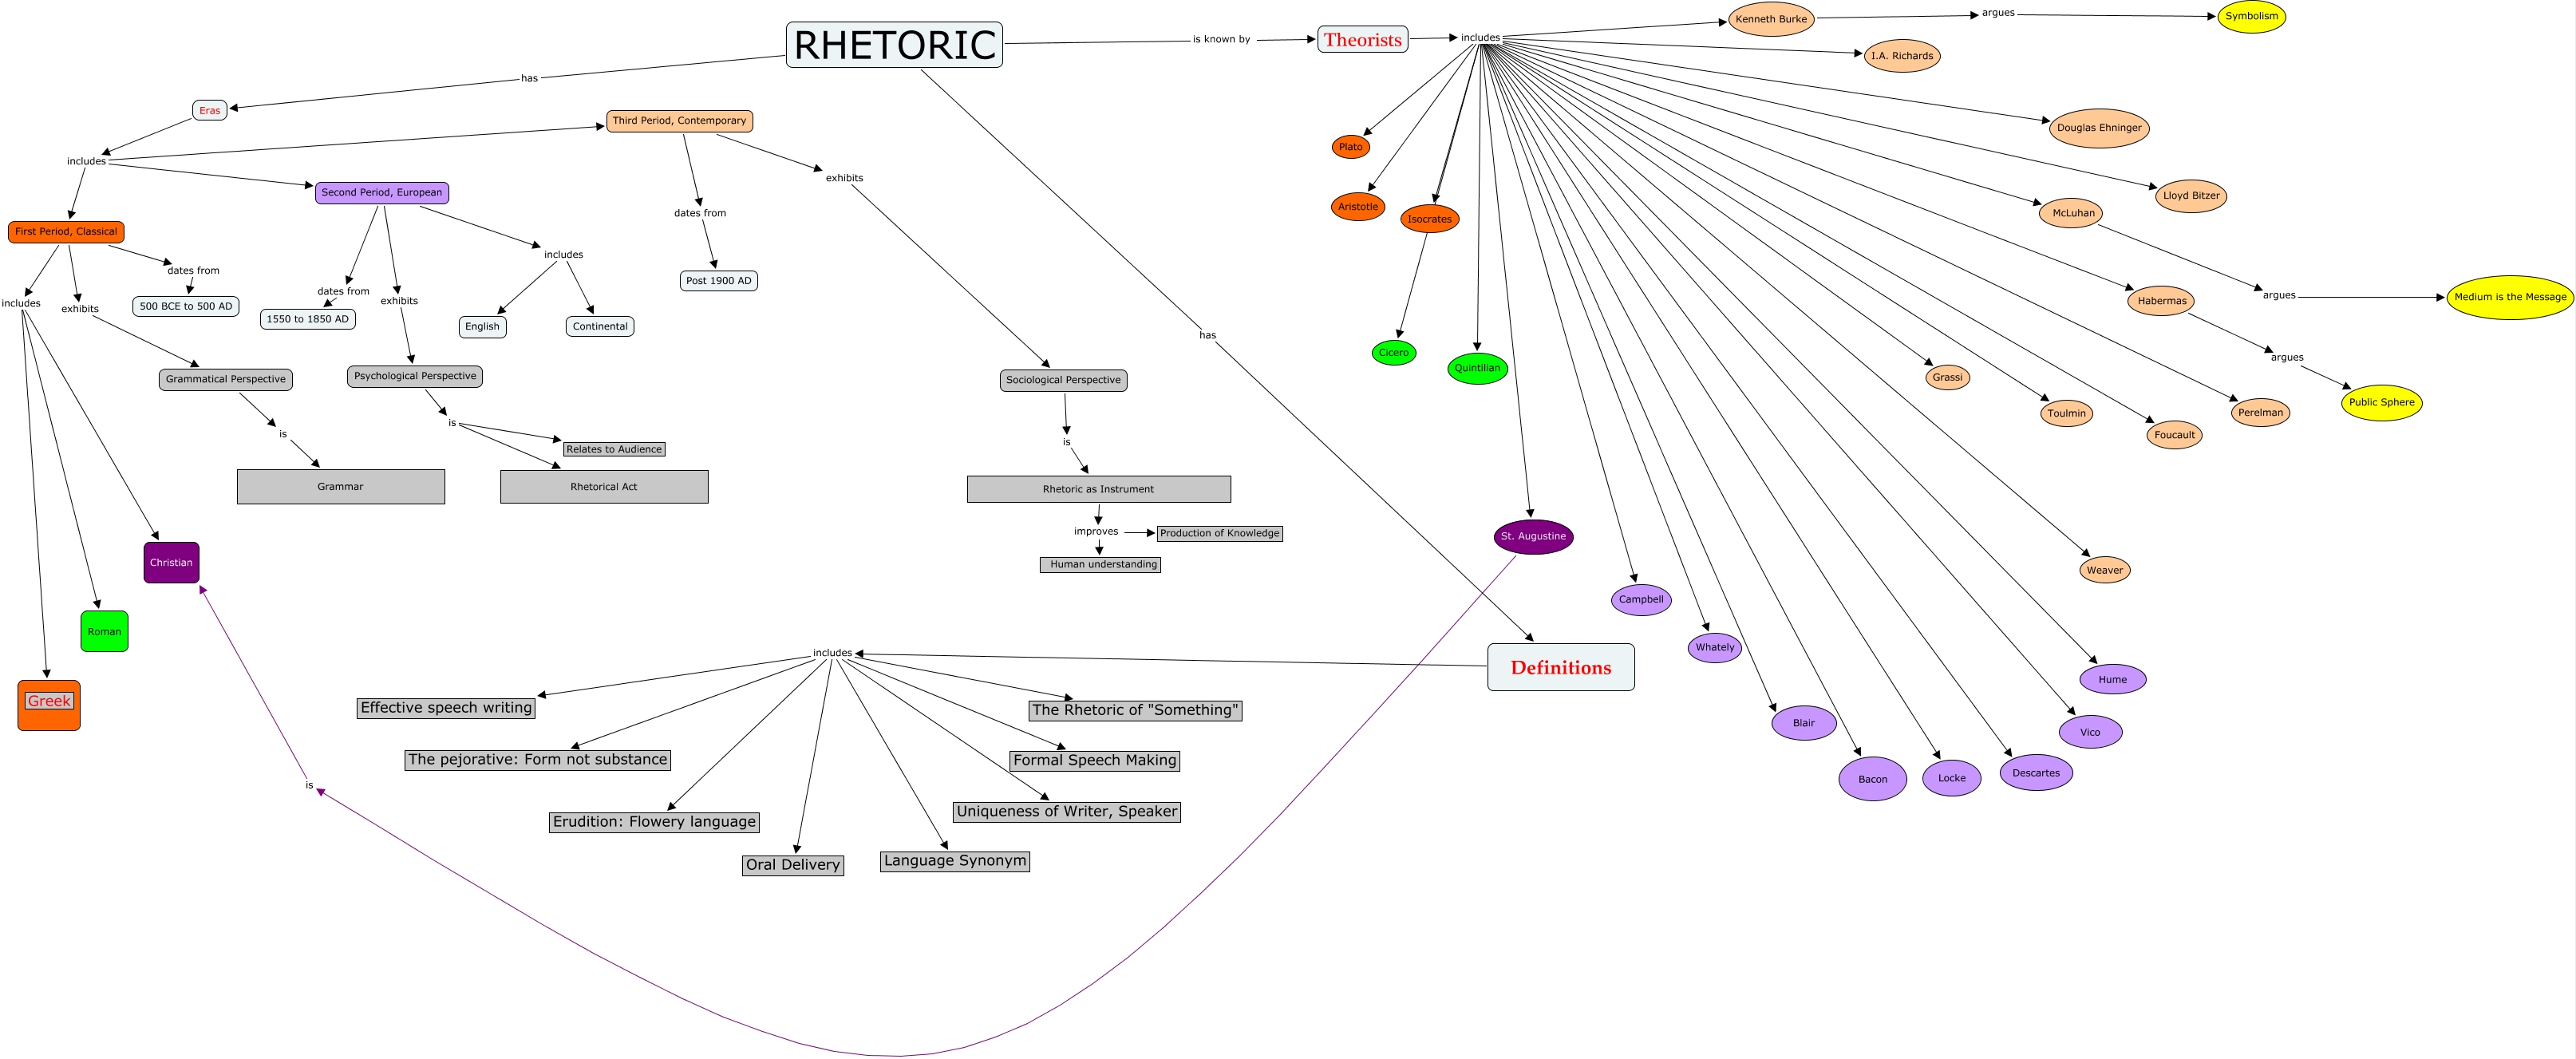The height and width of the screenshot is (1059, 2576).
Task: Click the I.A. Richards oval
Action: click(x=1902, y=56)
